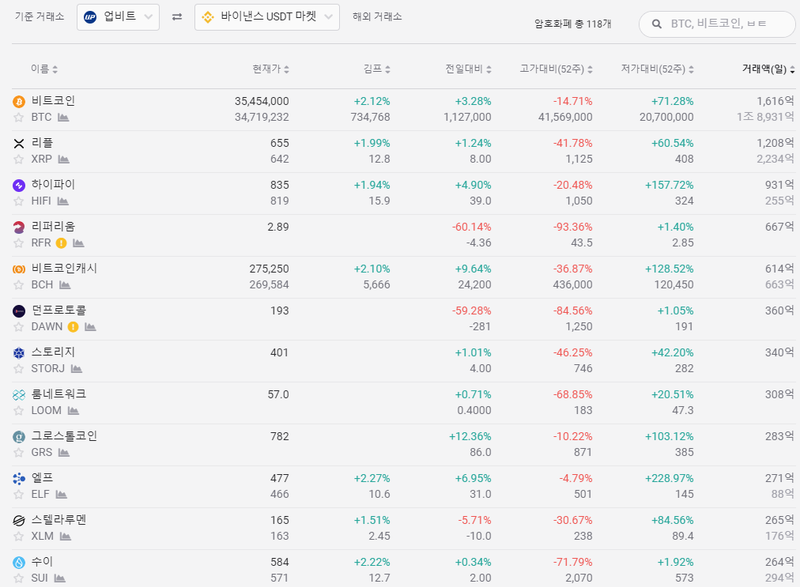Open the 리플 coin name link
Viewport: 800px width, 587px height.
(x=42, y=143)
